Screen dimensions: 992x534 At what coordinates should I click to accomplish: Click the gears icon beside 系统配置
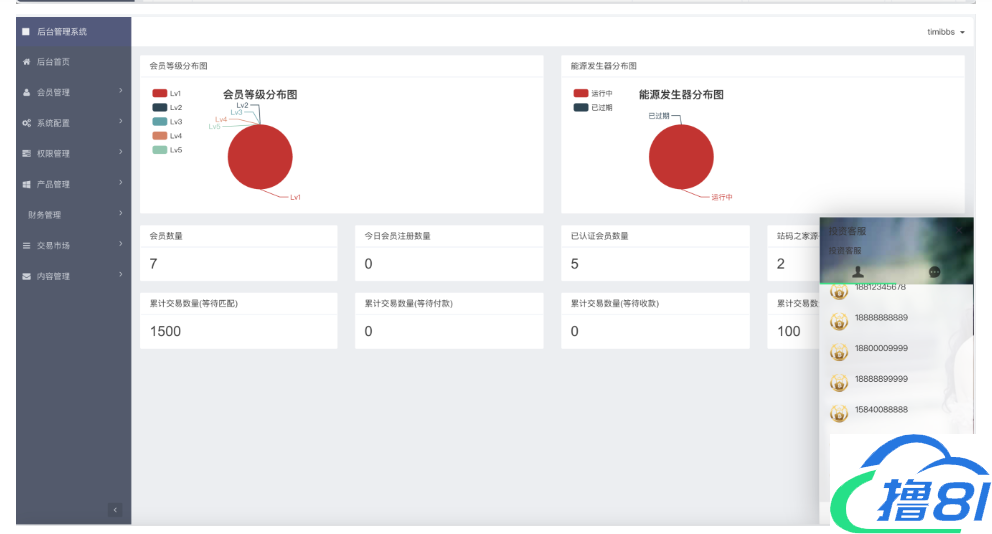26,123
